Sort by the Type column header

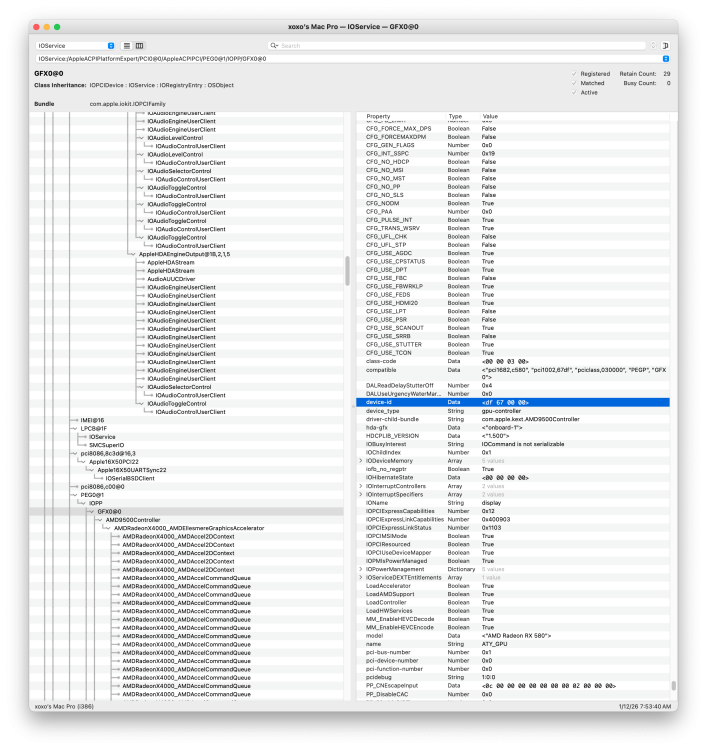pyautogui.click(x=455, y=116)
